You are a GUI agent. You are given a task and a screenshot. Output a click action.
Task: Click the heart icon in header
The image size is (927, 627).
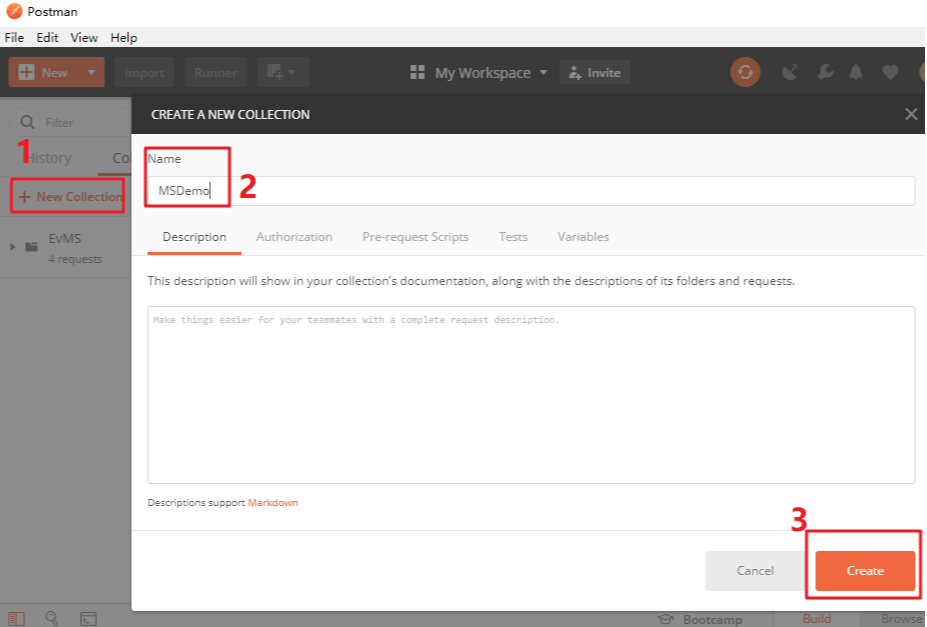tap(890, 72)
